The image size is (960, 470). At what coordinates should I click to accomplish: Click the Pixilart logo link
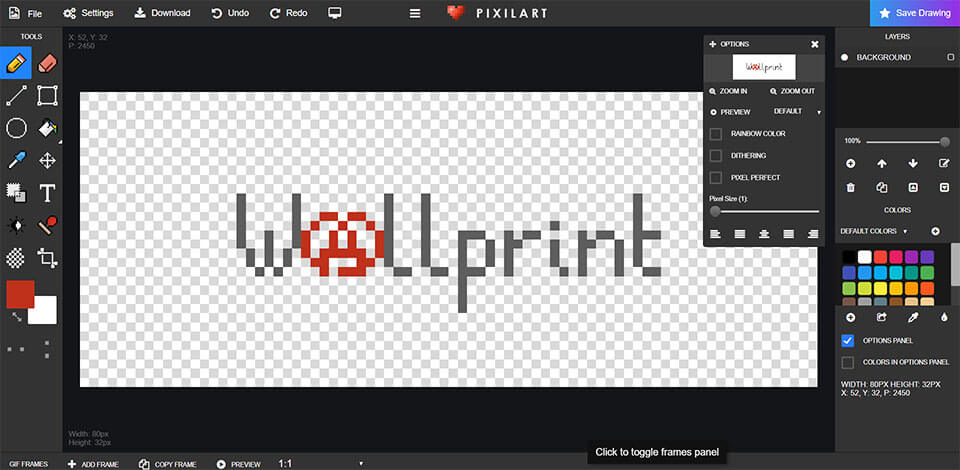pos(497,13)
